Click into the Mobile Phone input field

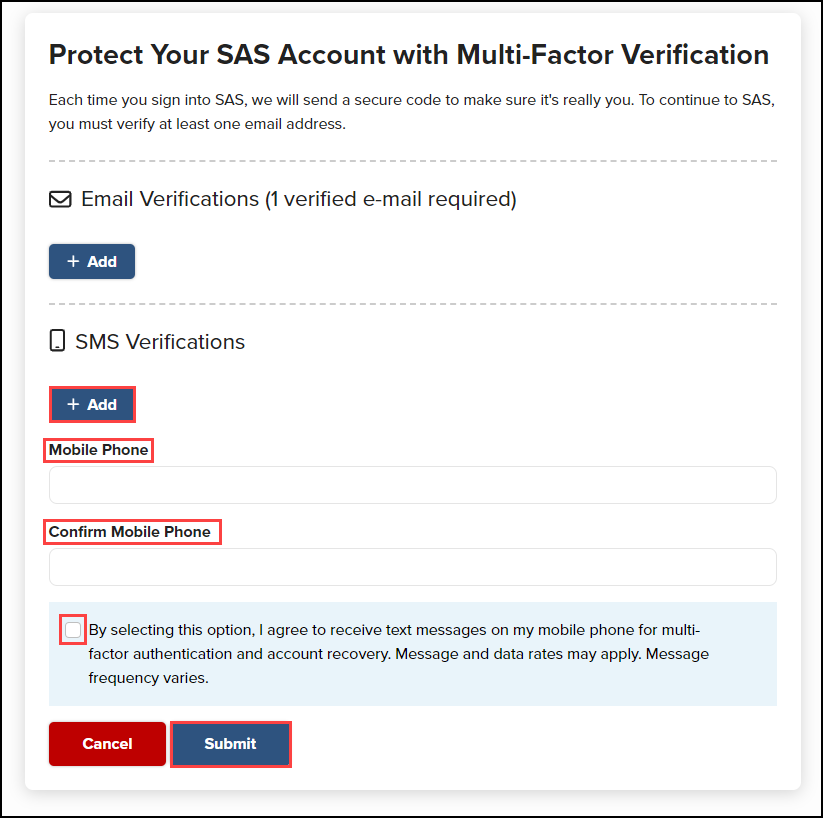[x=410, y=484]
